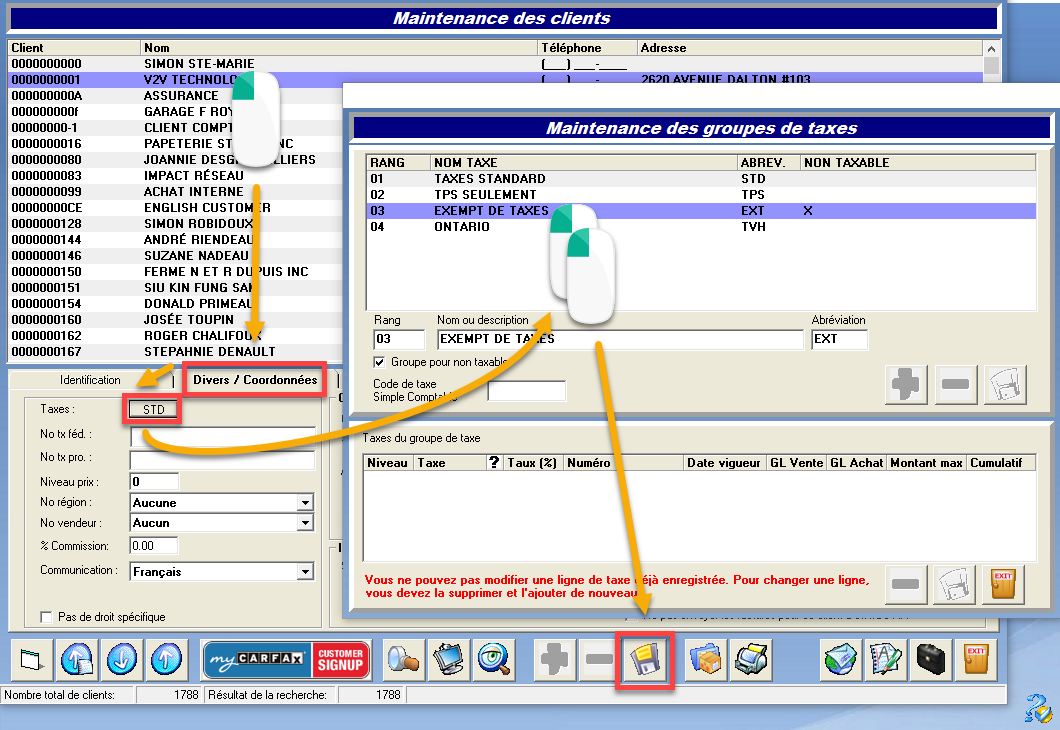Select client ACHAT INTERNE in the list

point(176,192)
